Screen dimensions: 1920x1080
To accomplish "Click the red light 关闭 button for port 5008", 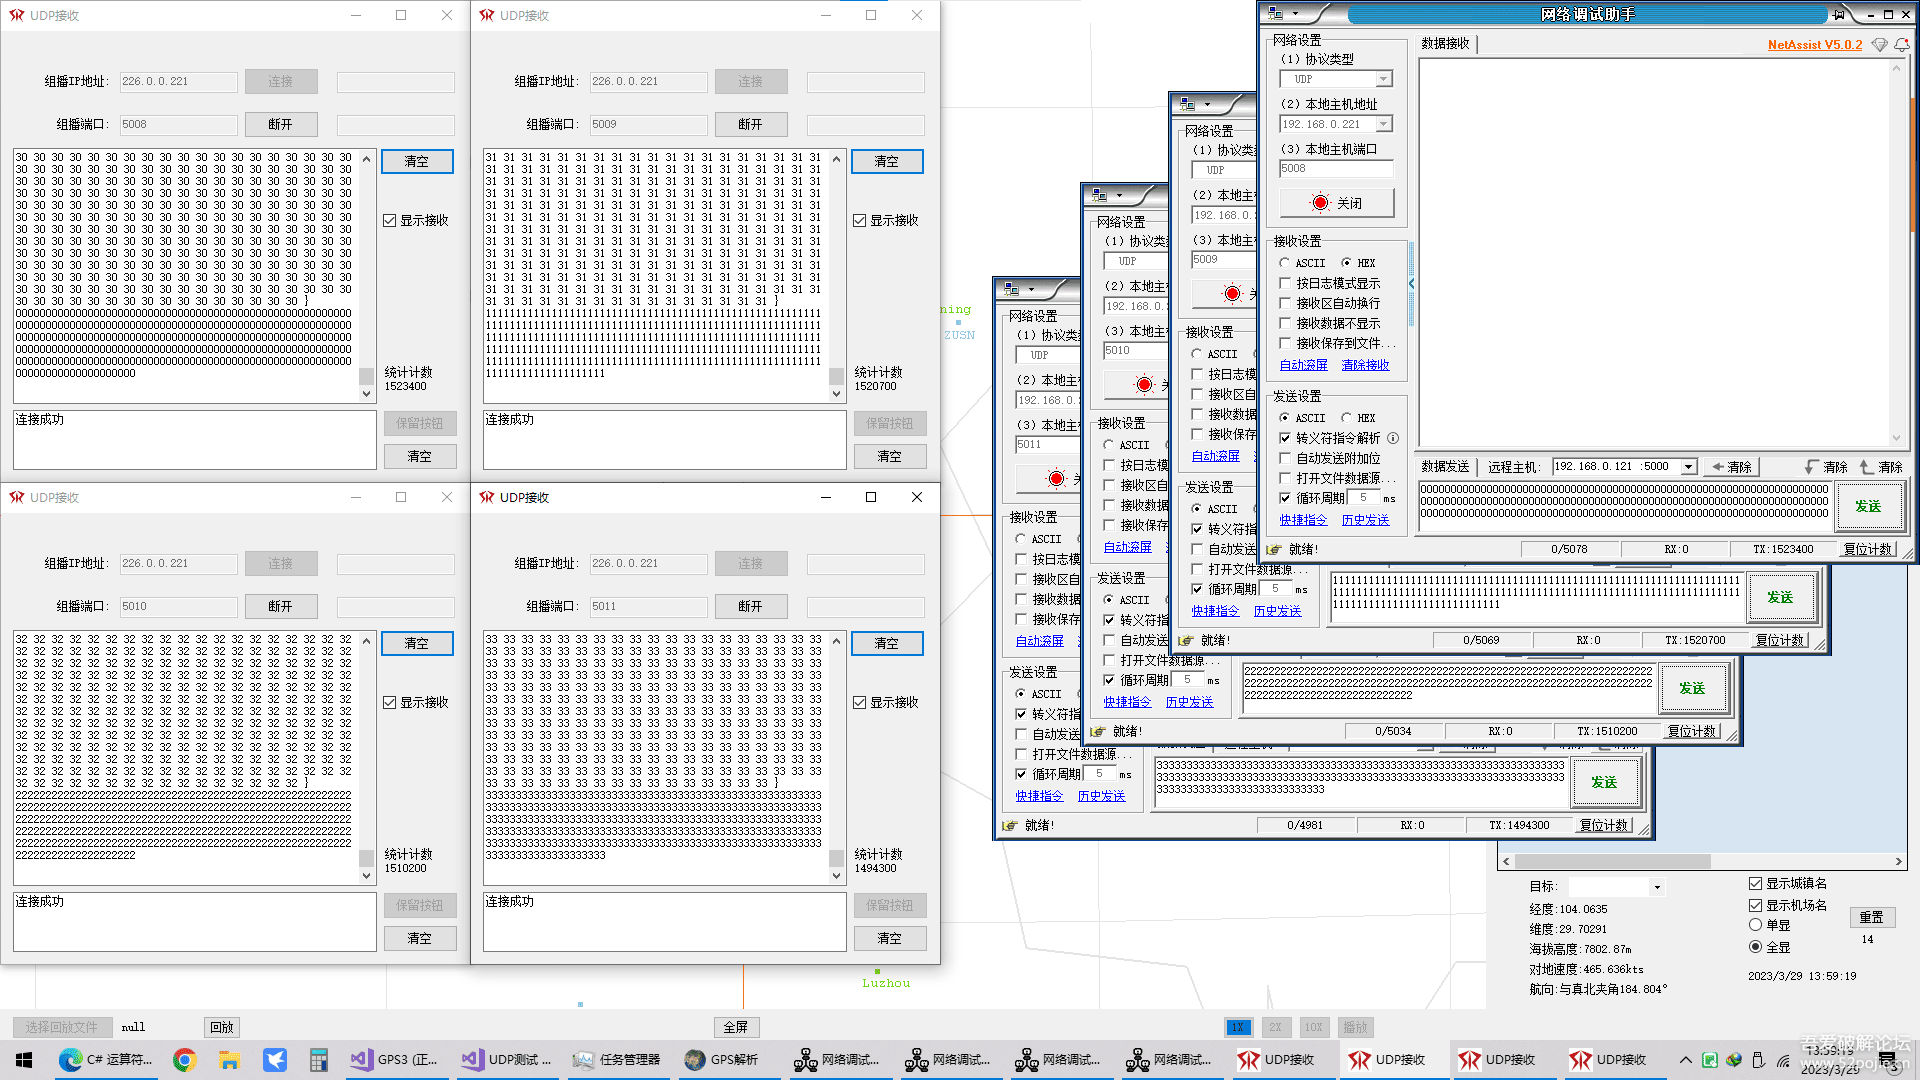I will pyautogui.click(x=1336, y=203).
